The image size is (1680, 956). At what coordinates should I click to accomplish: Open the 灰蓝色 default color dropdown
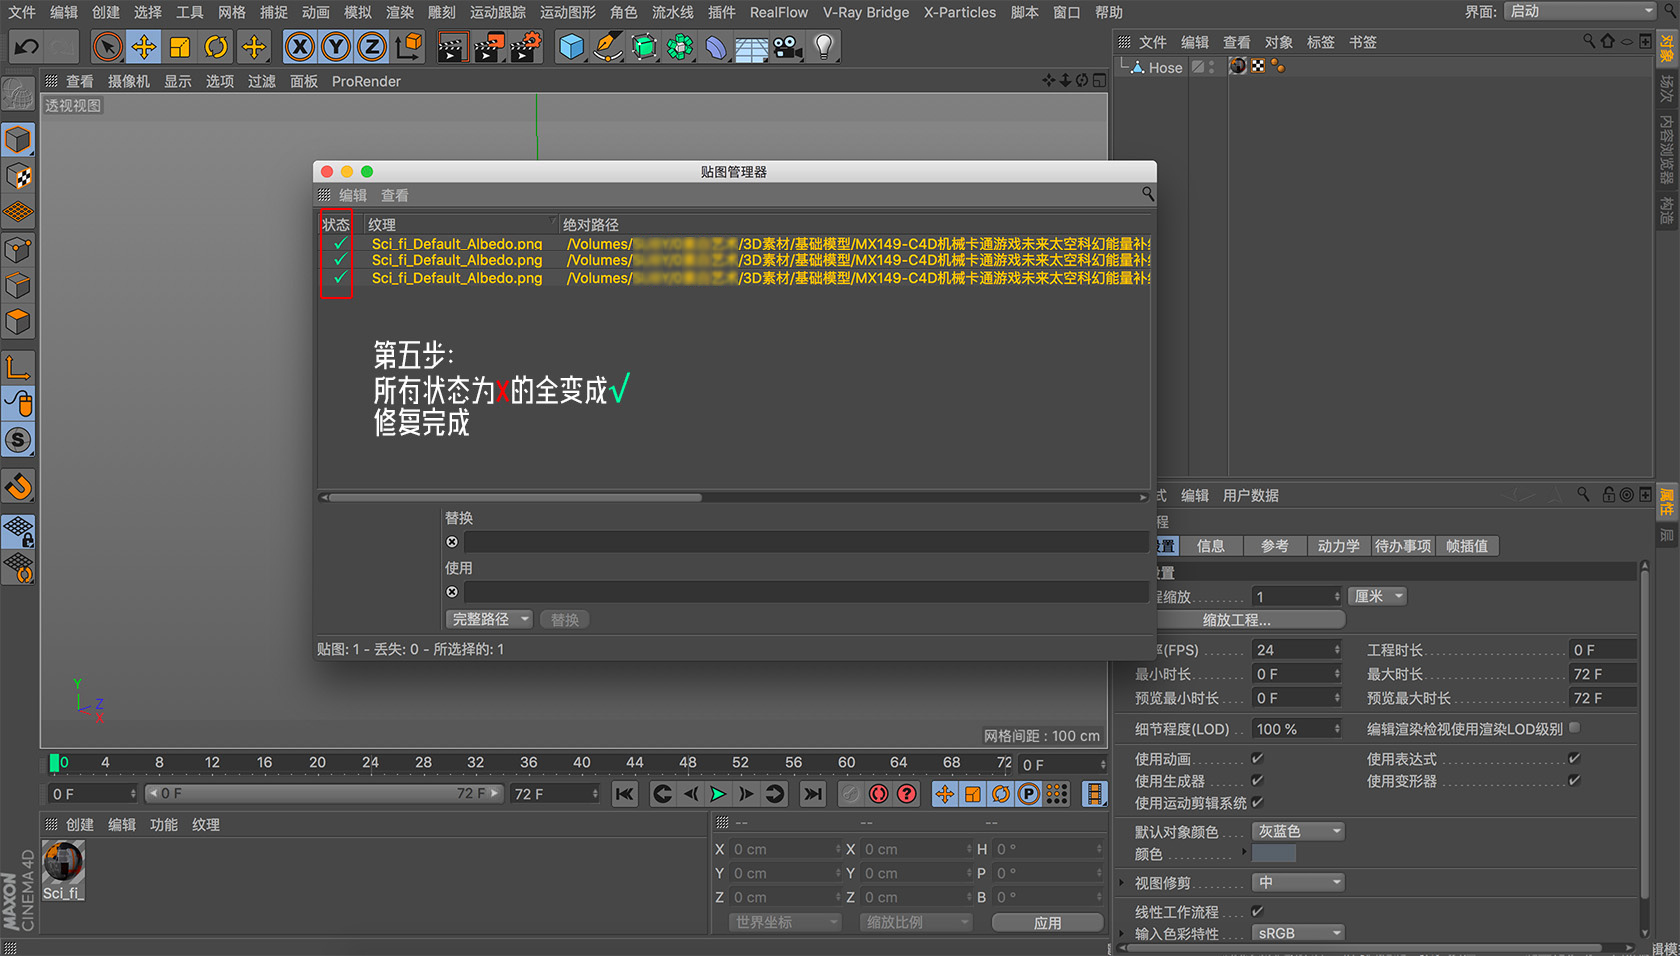[1298, 831]
